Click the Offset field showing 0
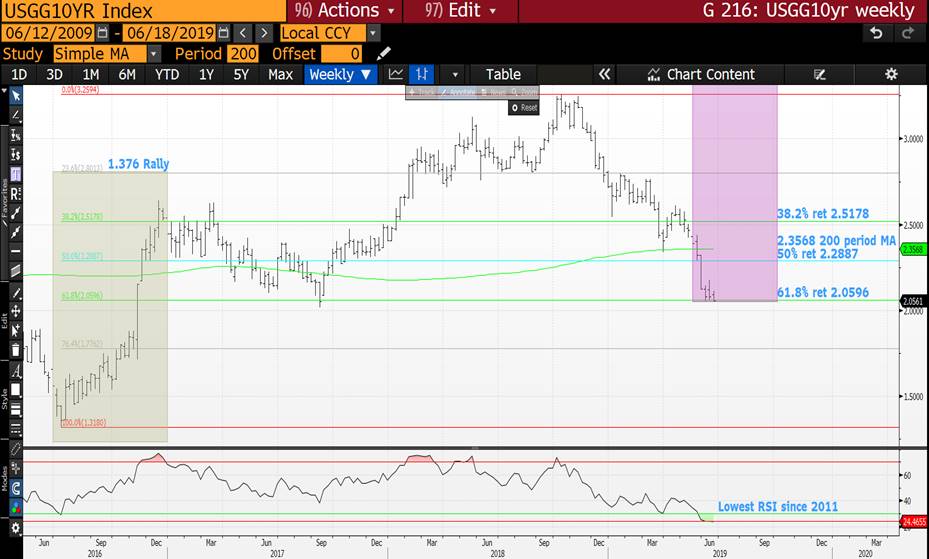The width and height of the screenshot is (929, 559). pos(341,54)
